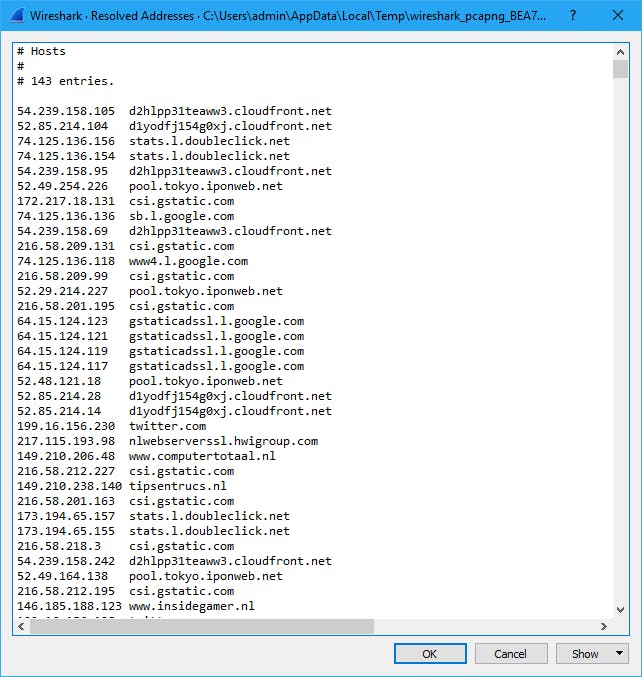Select the 52.85.214.28 cloudfront entry
Image resolution: width=642 pixels, height=677 pixels.
pyautogui.click(x=174, y=396)
